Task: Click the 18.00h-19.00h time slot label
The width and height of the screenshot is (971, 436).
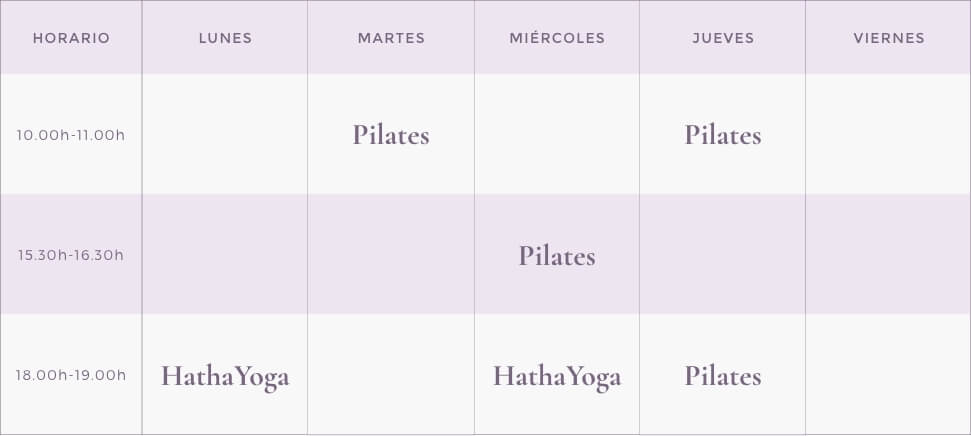Action: click(x=71, y=376)
